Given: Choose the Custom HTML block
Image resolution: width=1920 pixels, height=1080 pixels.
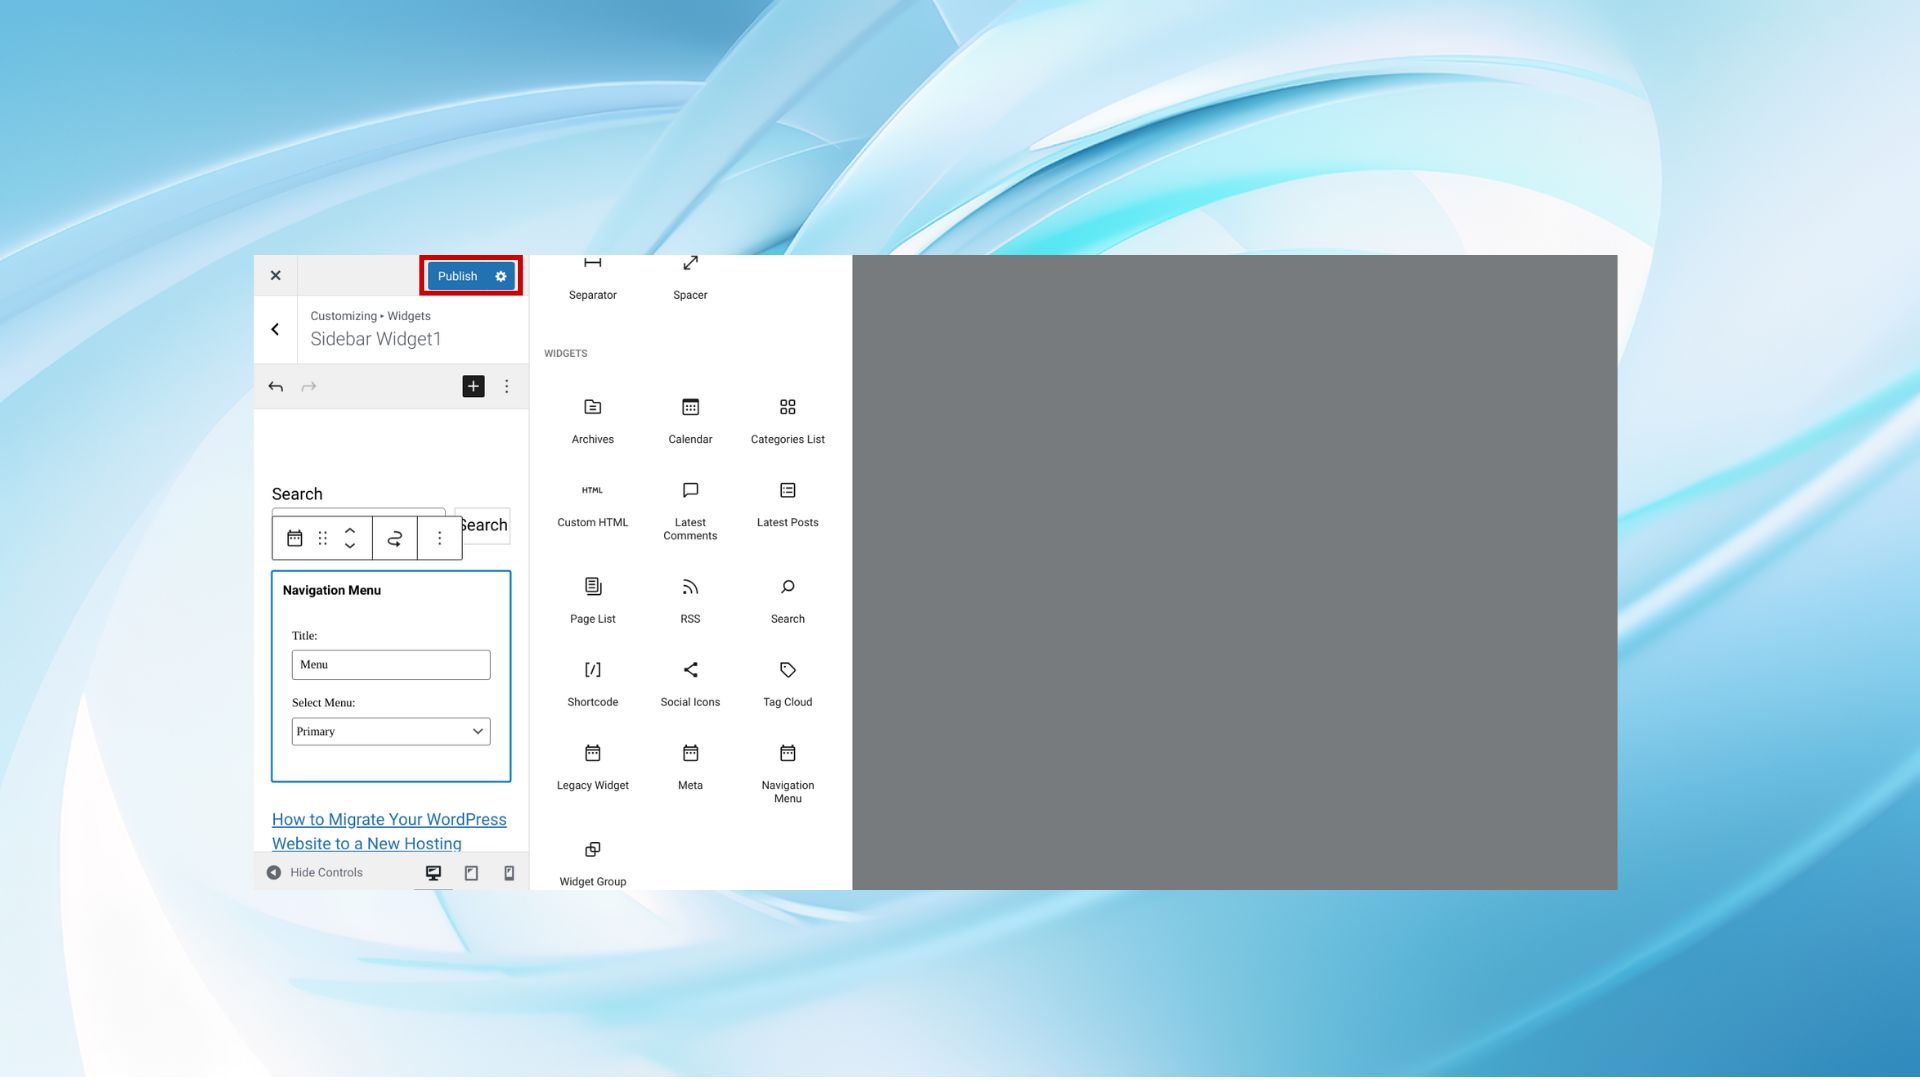Looking at the screenshot, I should [592, 503].
